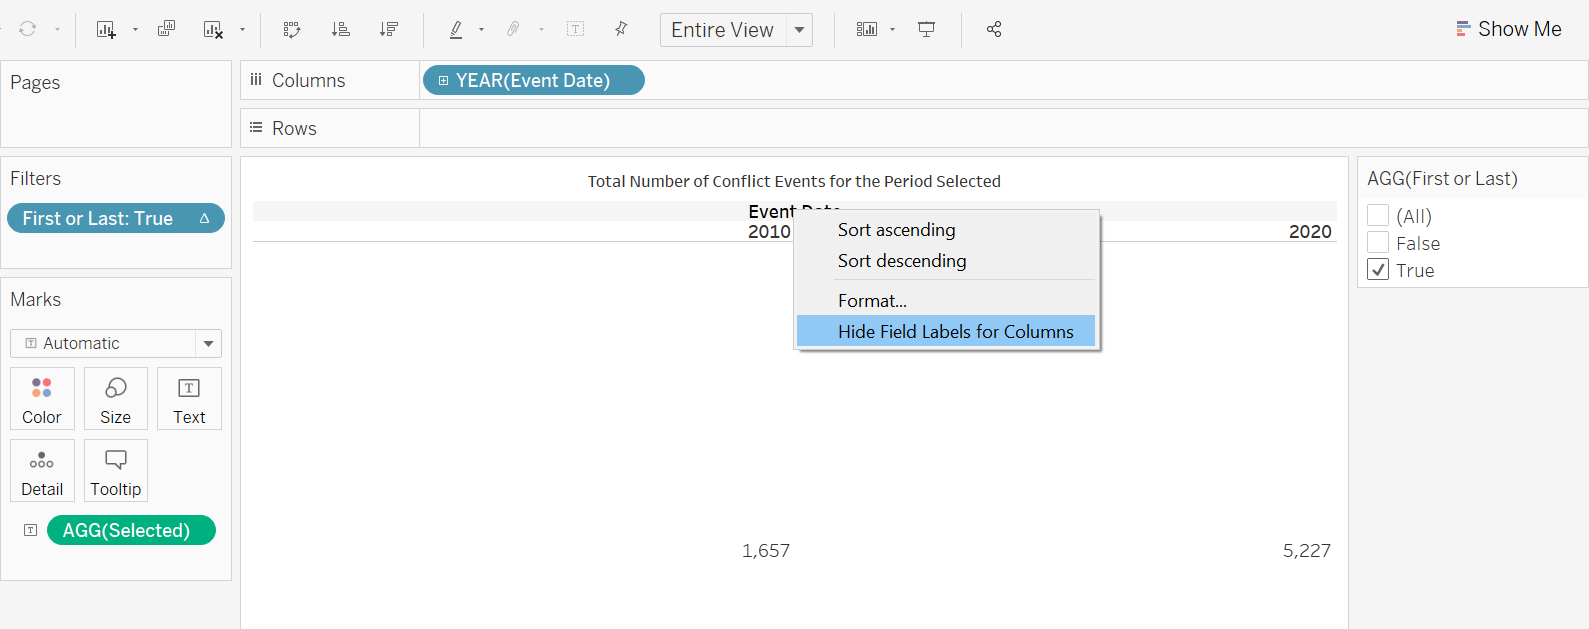The width and height of the screenshot is (1589, 629).
Task: Click the Clear Sheet icon
Action: [x=213, y=30]
